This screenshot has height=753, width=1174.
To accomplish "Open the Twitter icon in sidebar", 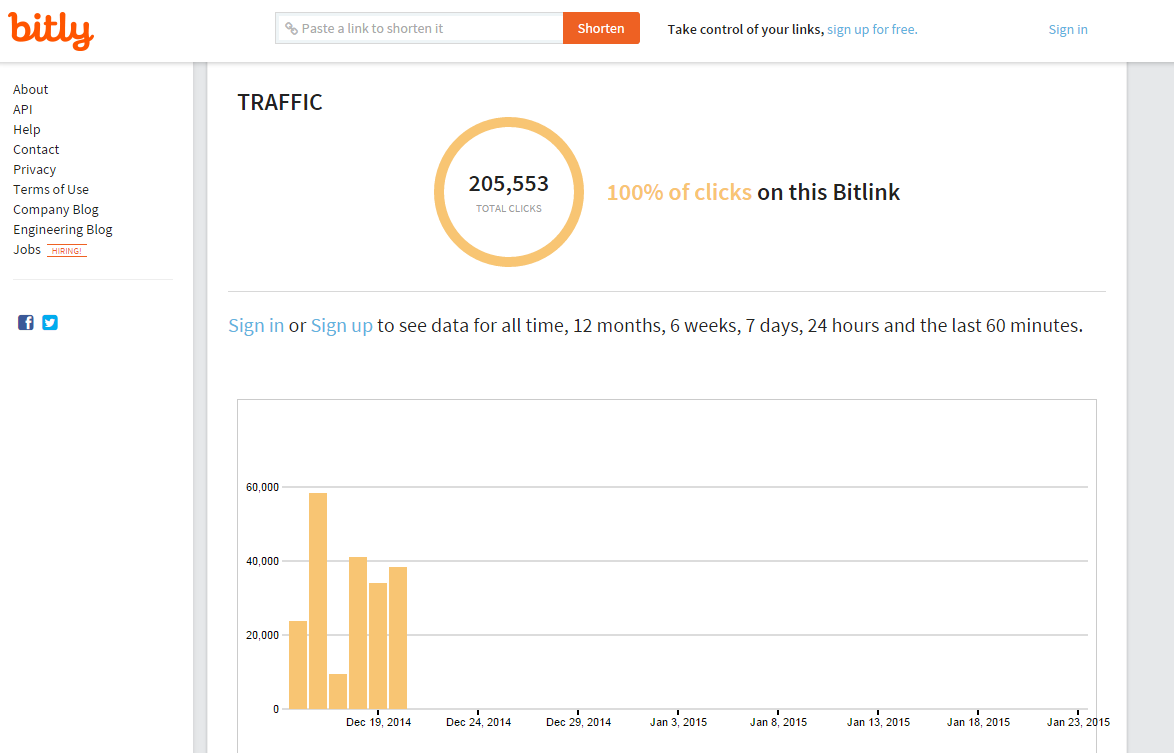I will [x=50, y=322].
